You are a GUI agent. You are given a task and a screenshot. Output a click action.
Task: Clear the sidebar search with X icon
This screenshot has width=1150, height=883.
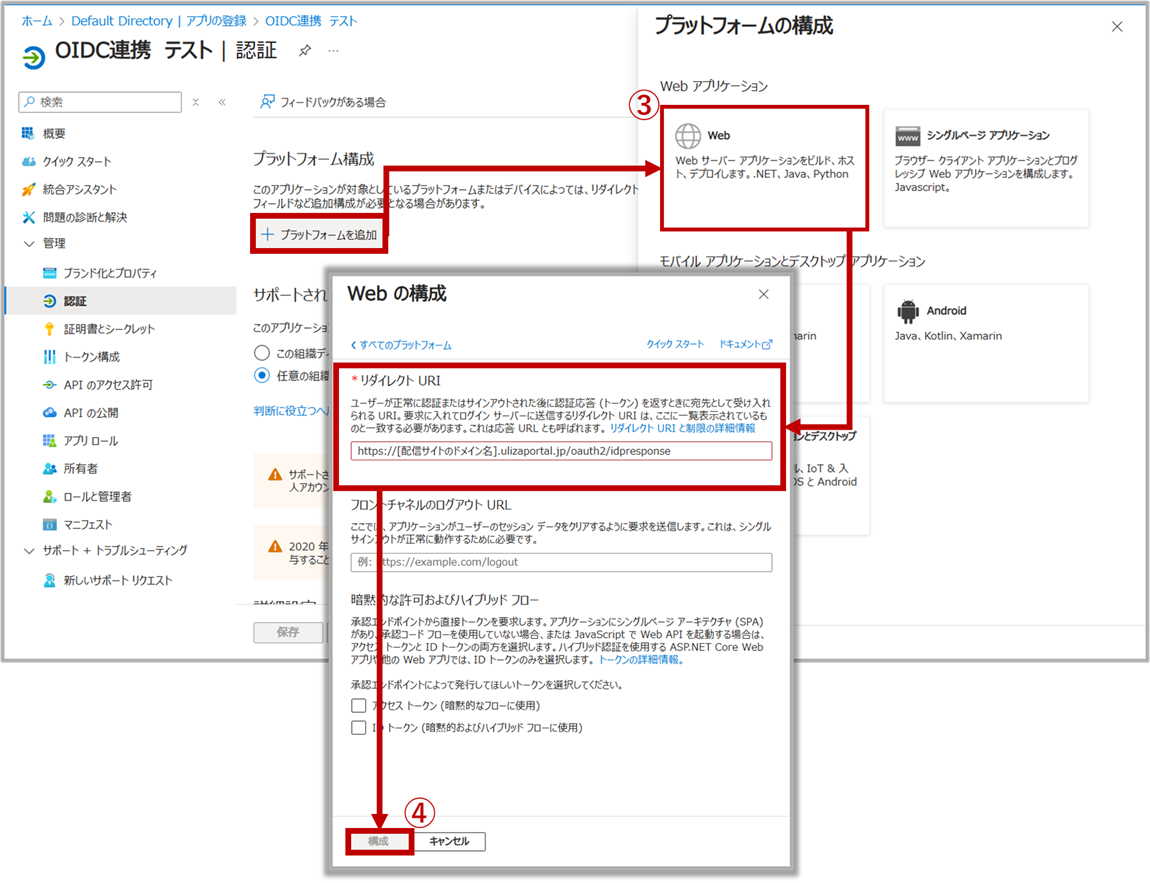point(196,102)
